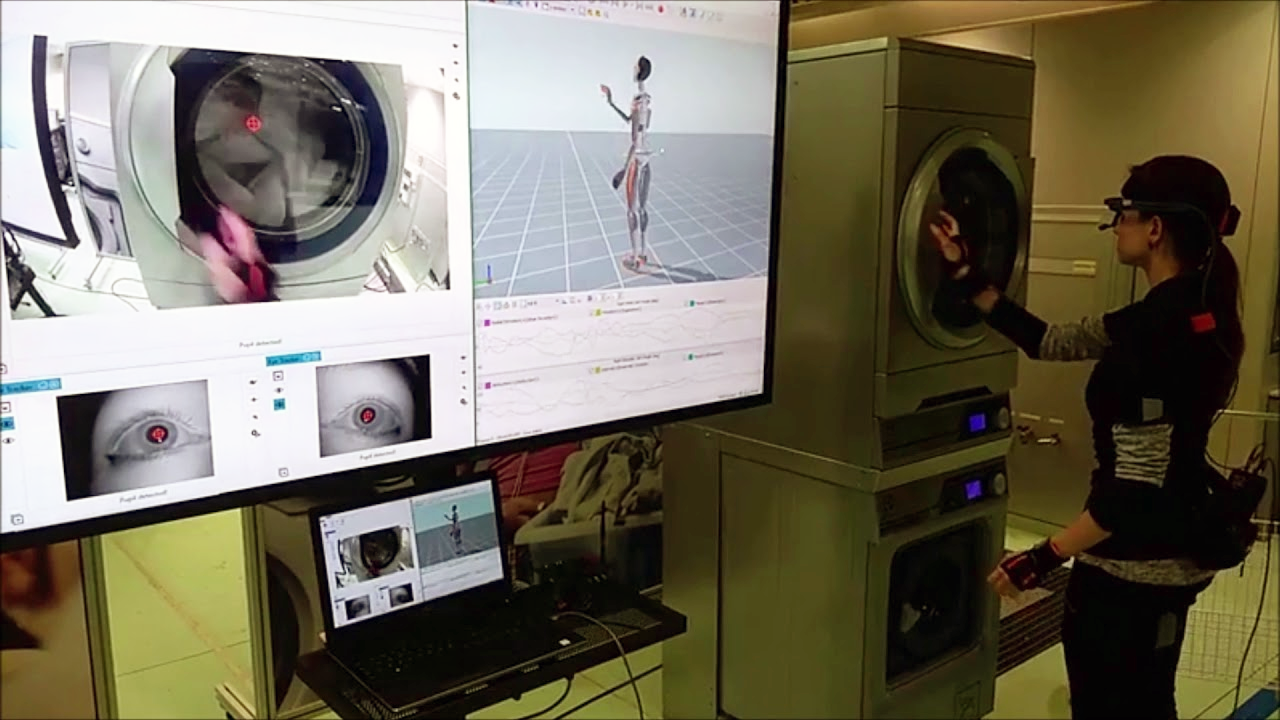The height and width of the screenshot is (720, 1280).
Task: Click avatar viewport on the laptop screen
Action: click(455, 527)
